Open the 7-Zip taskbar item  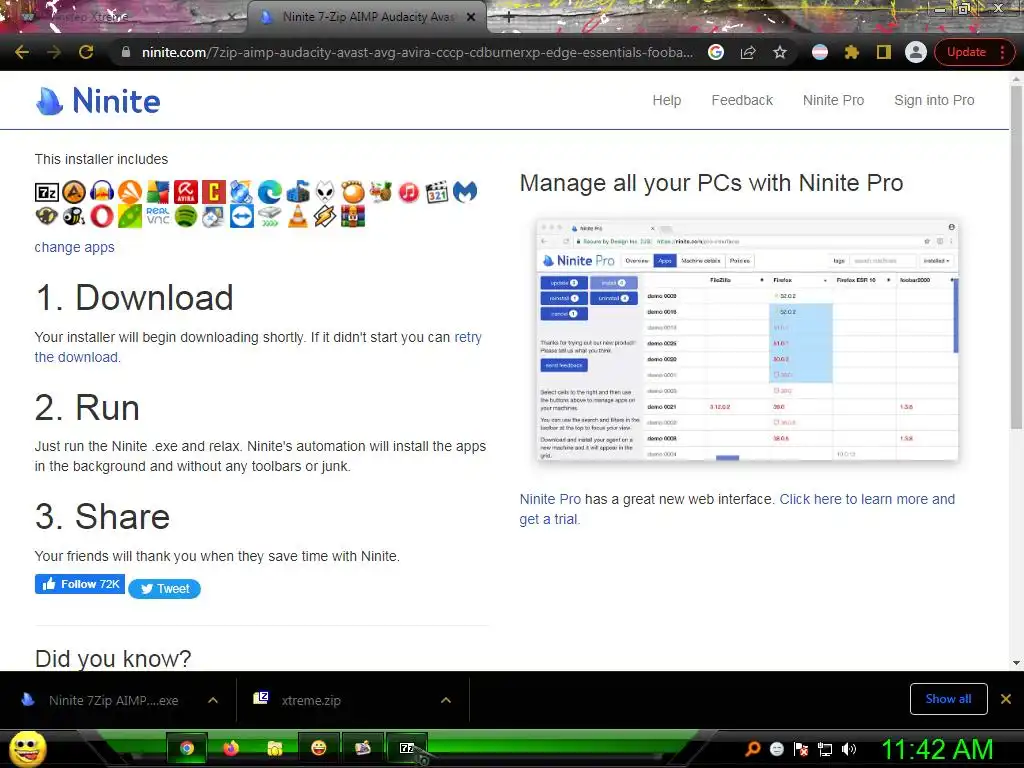[x=407, y=748]
